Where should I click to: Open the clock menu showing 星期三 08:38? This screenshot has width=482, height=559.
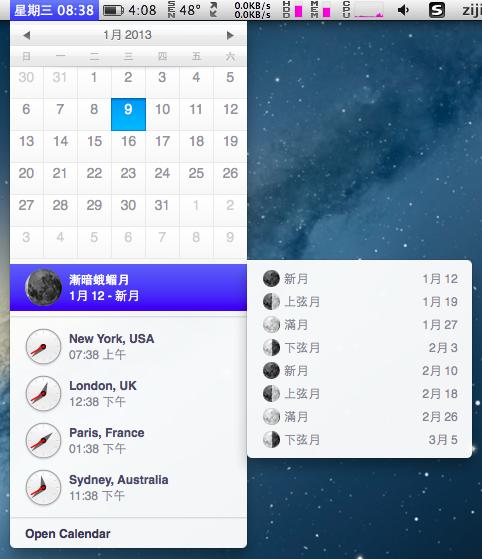click(54, 10)
